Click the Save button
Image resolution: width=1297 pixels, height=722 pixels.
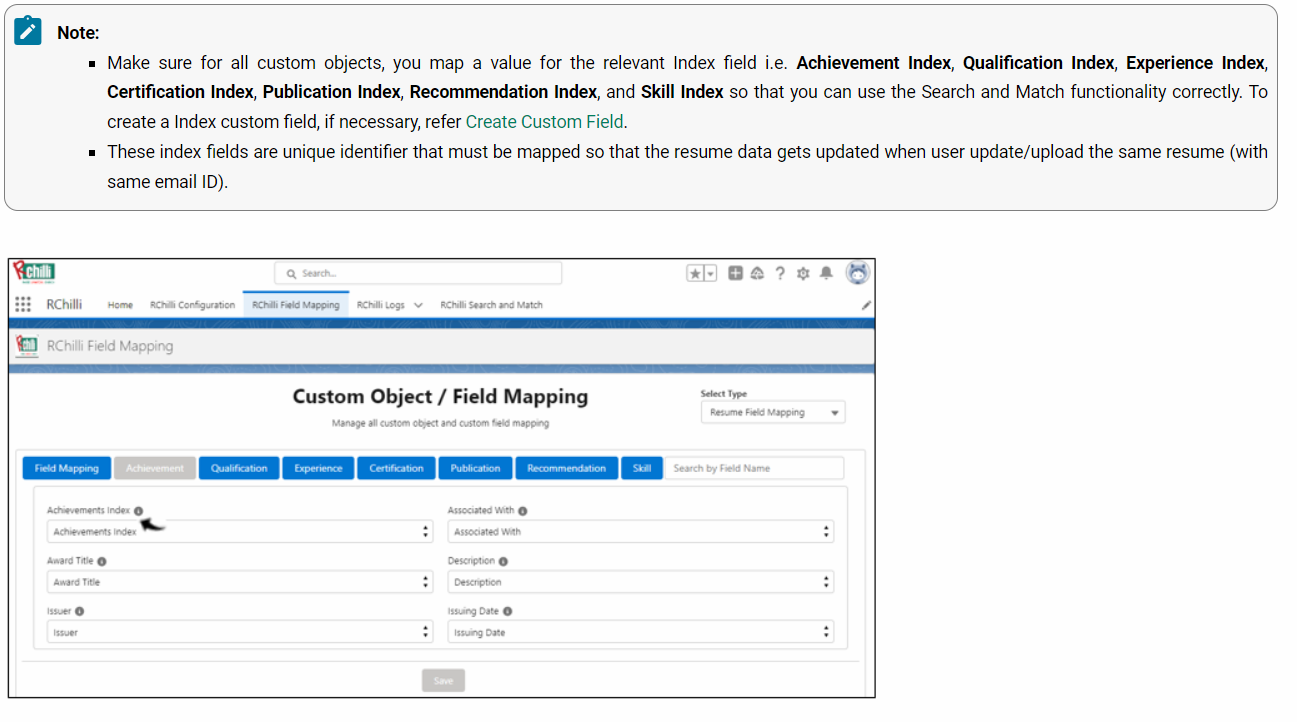pos(443,681)
